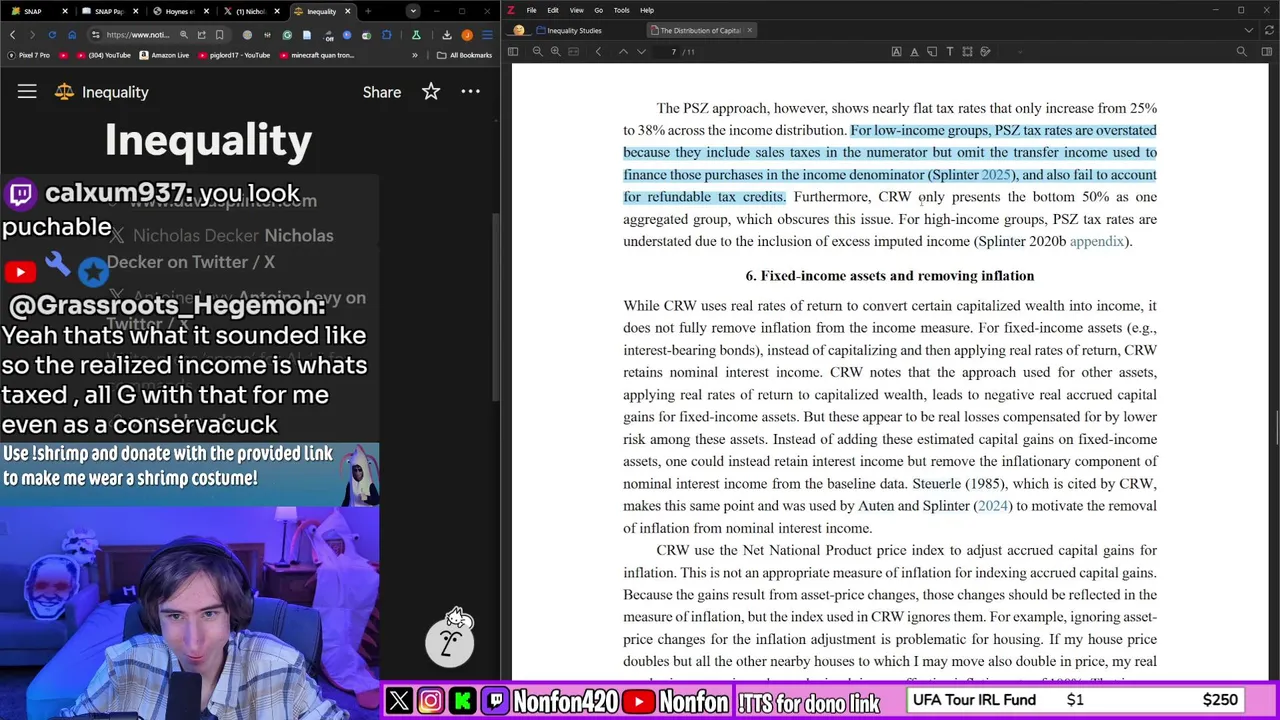Open the Zotero View menu
The height and width of the screenshot is (720, 1280).
point(576,10)
